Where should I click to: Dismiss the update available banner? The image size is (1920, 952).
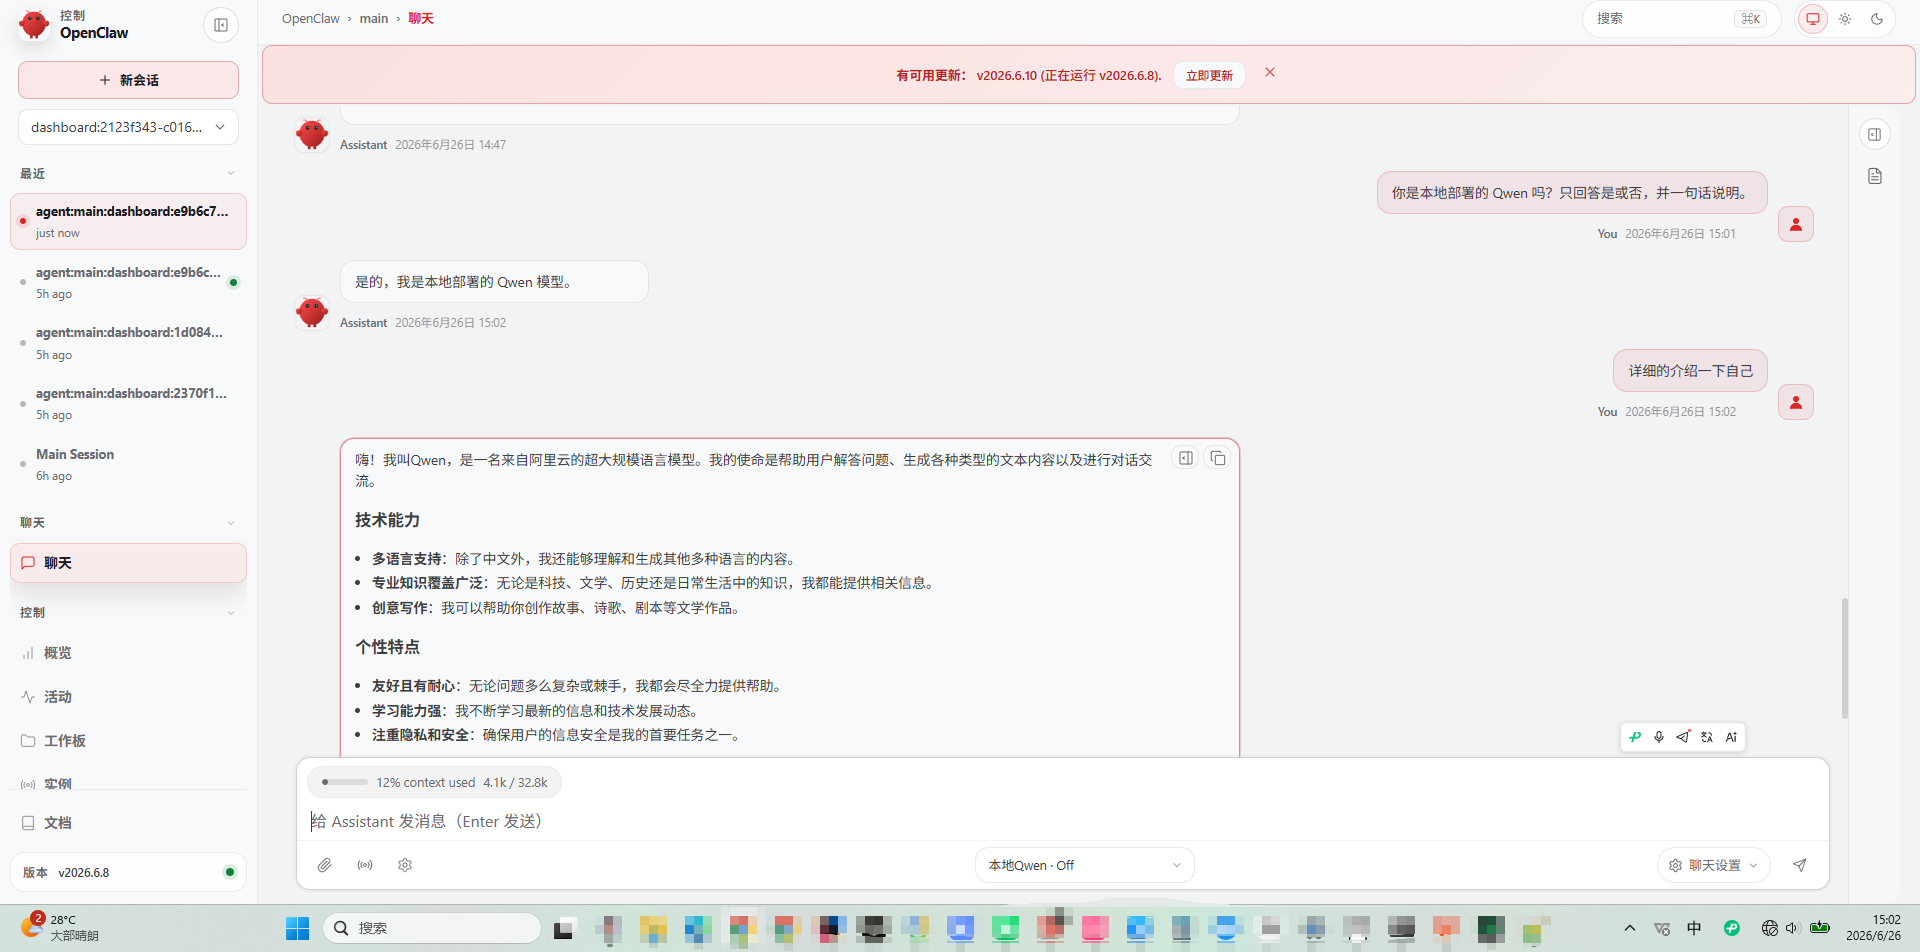[1270, 72]
